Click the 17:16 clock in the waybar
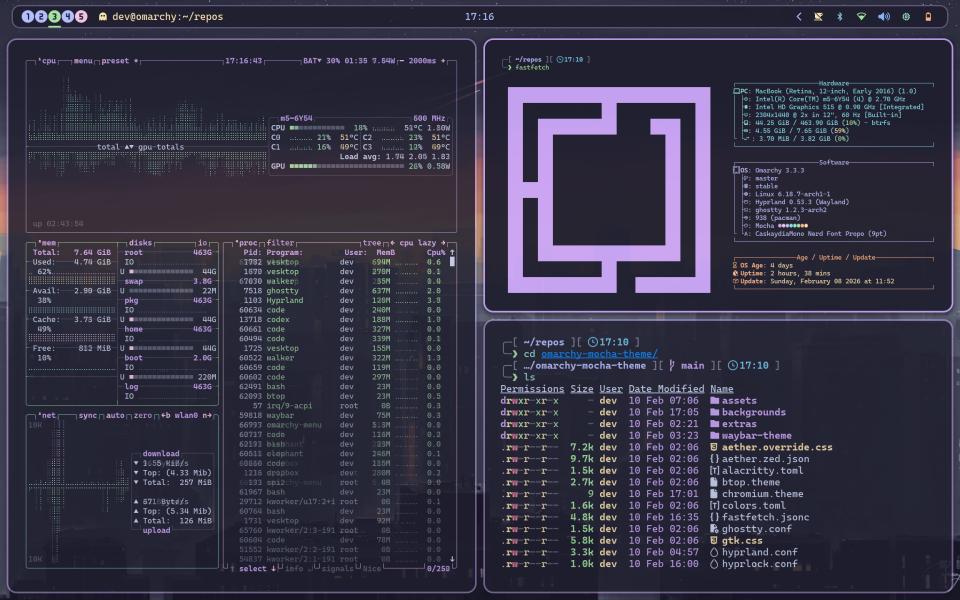Screen dimensions: 960x600 click(x=479, y=17)
